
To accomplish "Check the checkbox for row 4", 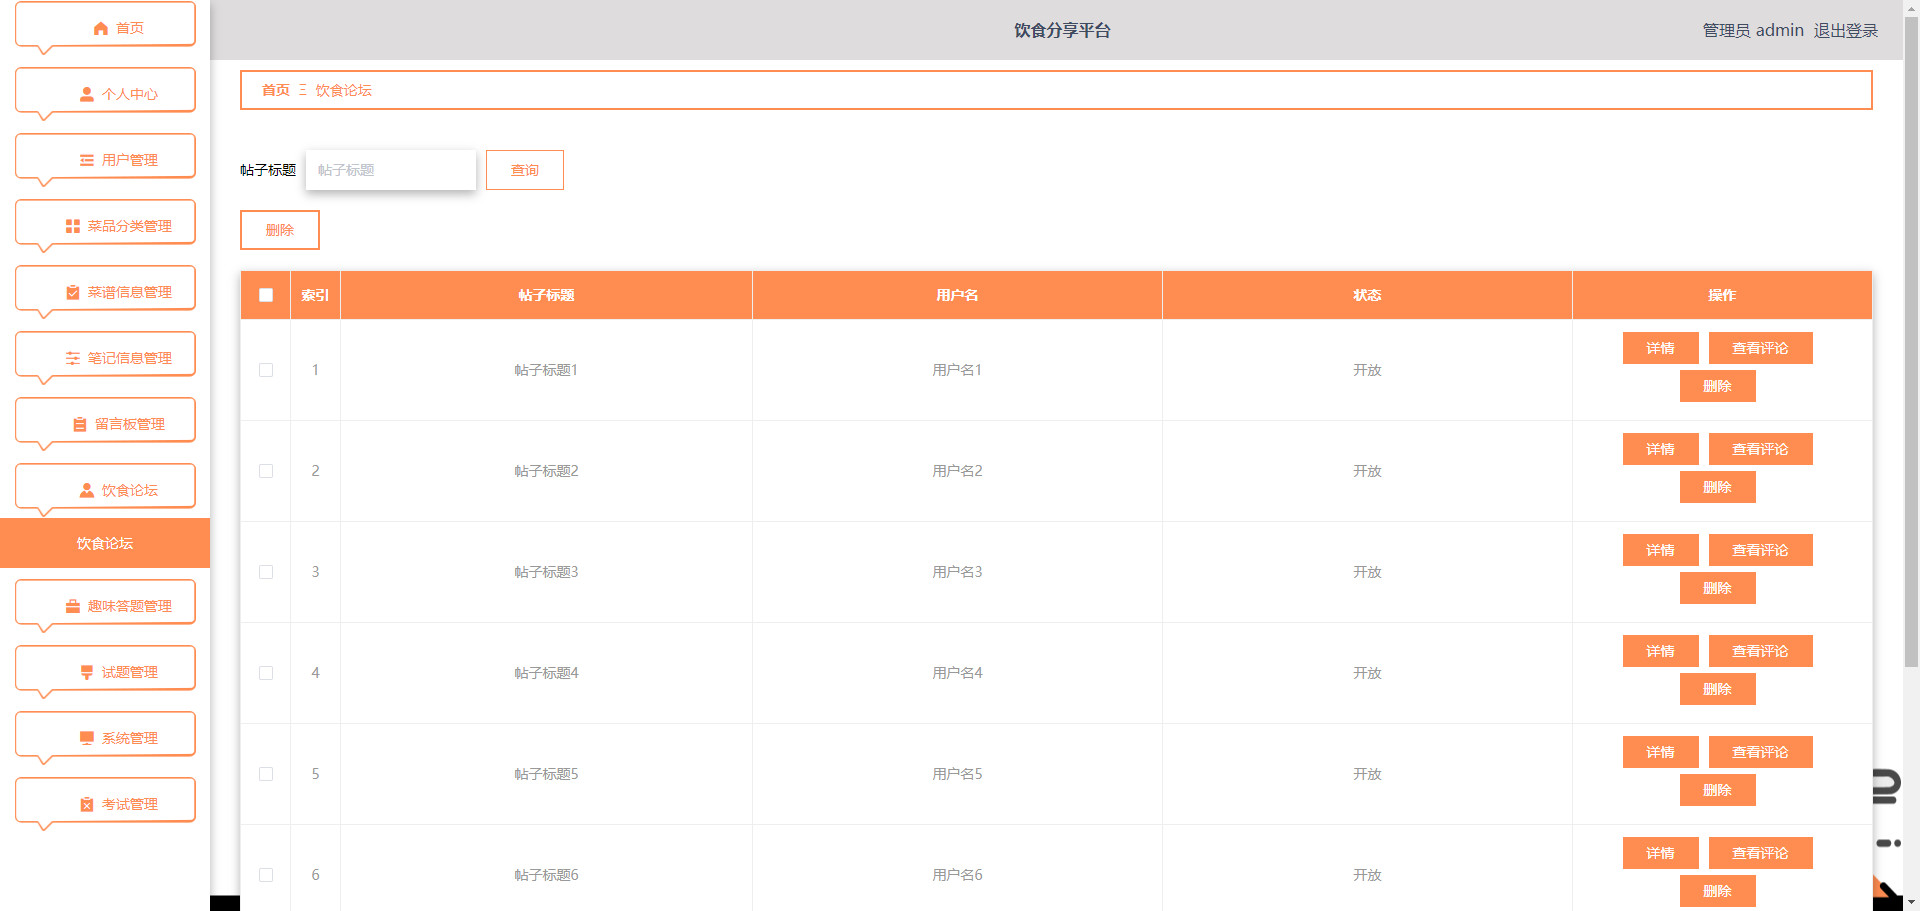I will 266,673.
